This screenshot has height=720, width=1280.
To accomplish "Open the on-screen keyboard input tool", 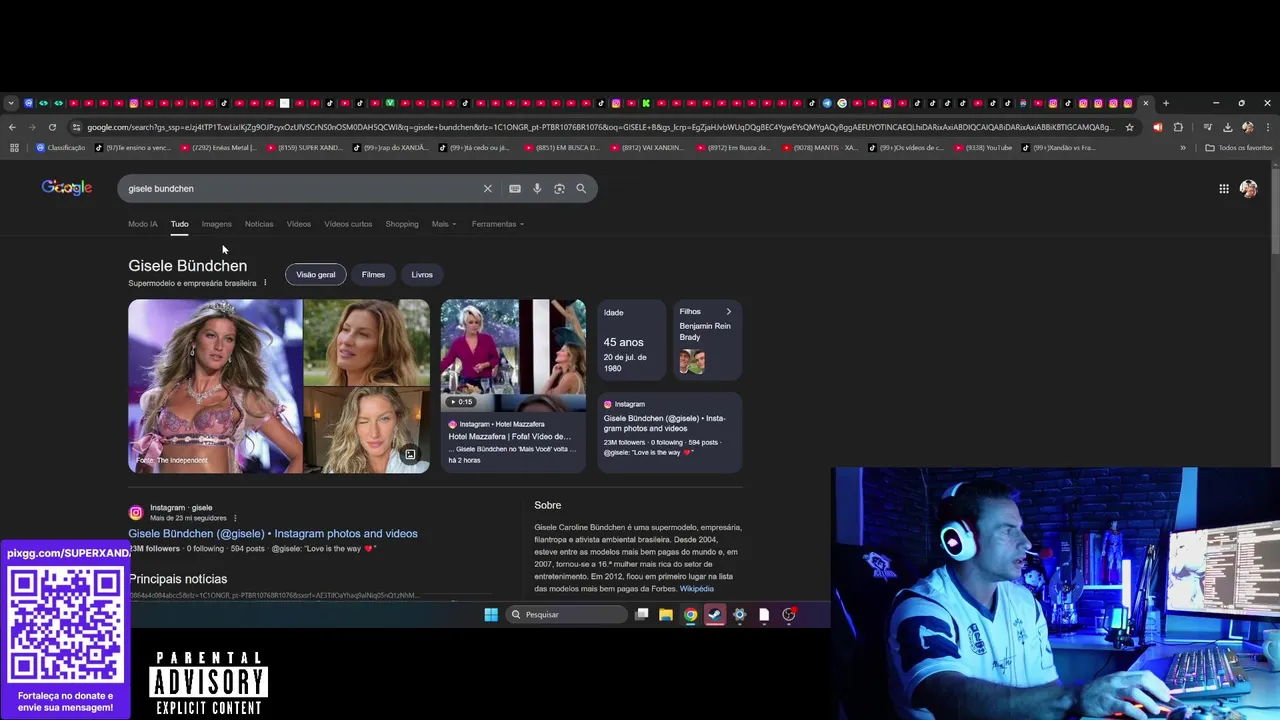I will [515, 189].
